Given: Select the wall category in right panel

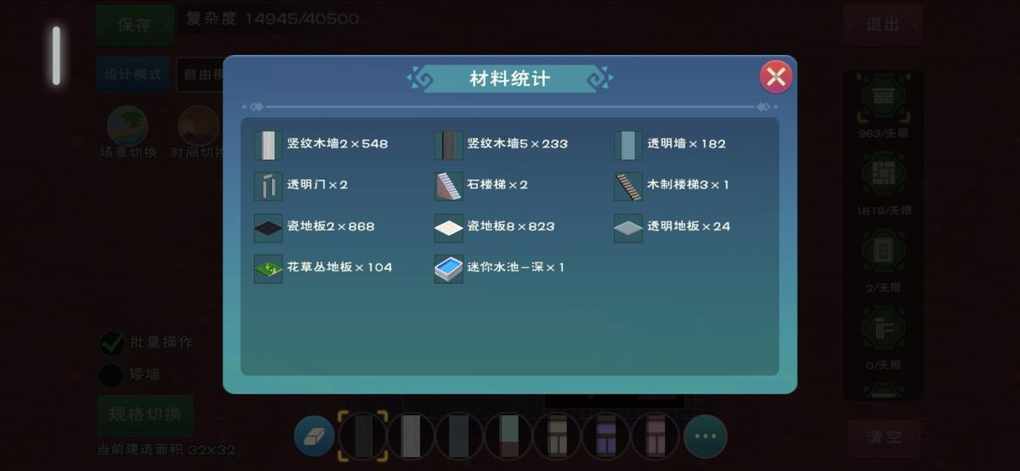Looking at the screenshot, I should pyautogui.click(x=883, y=98).
